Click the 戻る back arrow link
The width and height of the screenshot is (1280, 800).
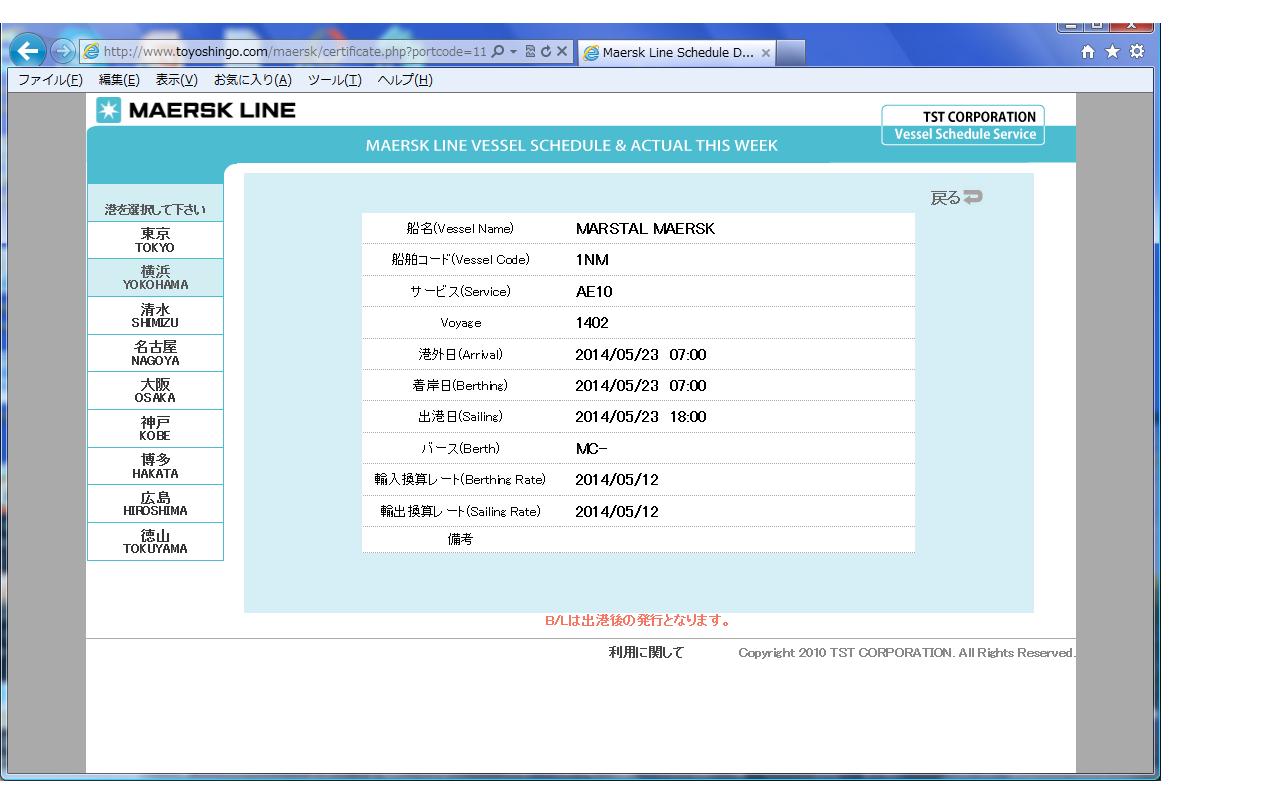(957, 198)
